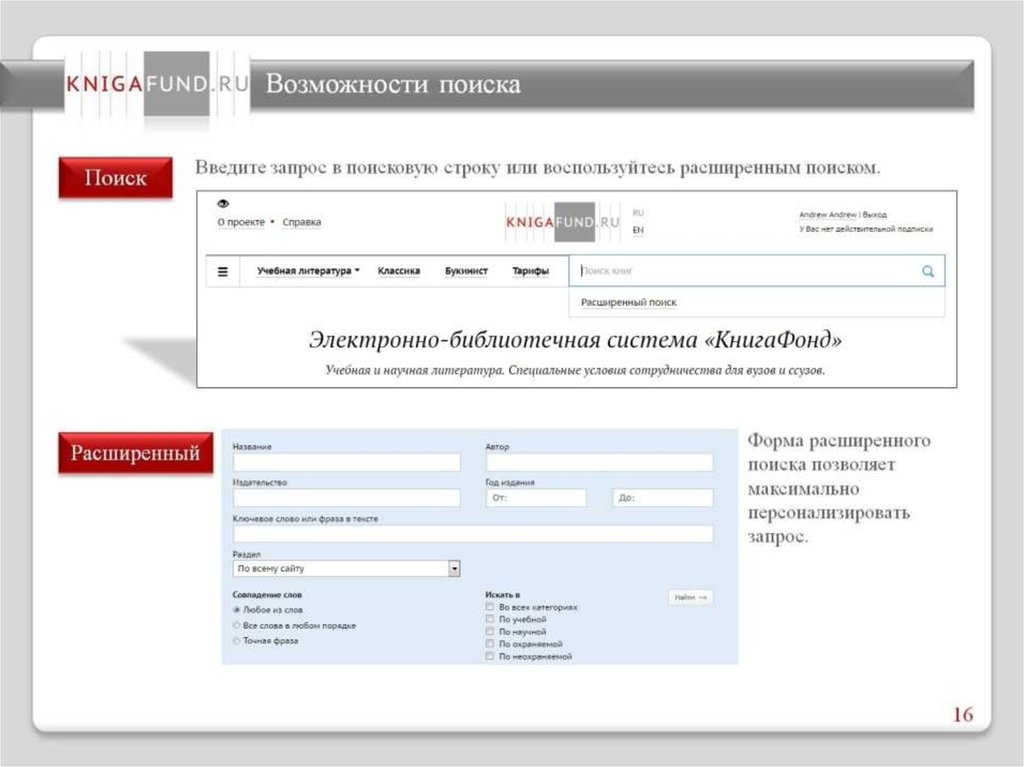Open the Справка help link
The image size is (1024, 767).
302,222
